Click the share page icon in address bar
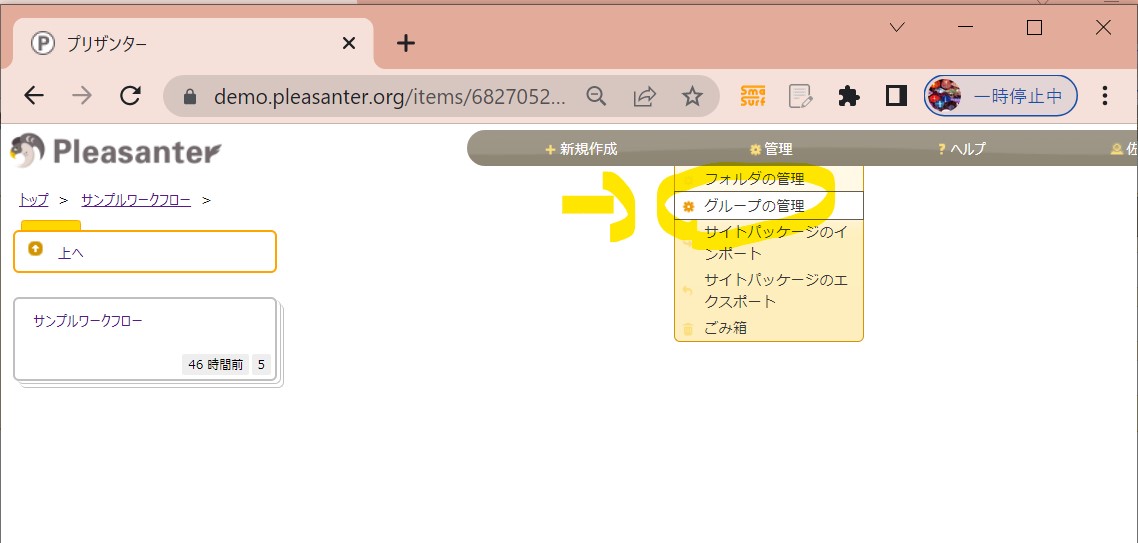This screenshot has width=1138, height=543. (x=645, y=96)
